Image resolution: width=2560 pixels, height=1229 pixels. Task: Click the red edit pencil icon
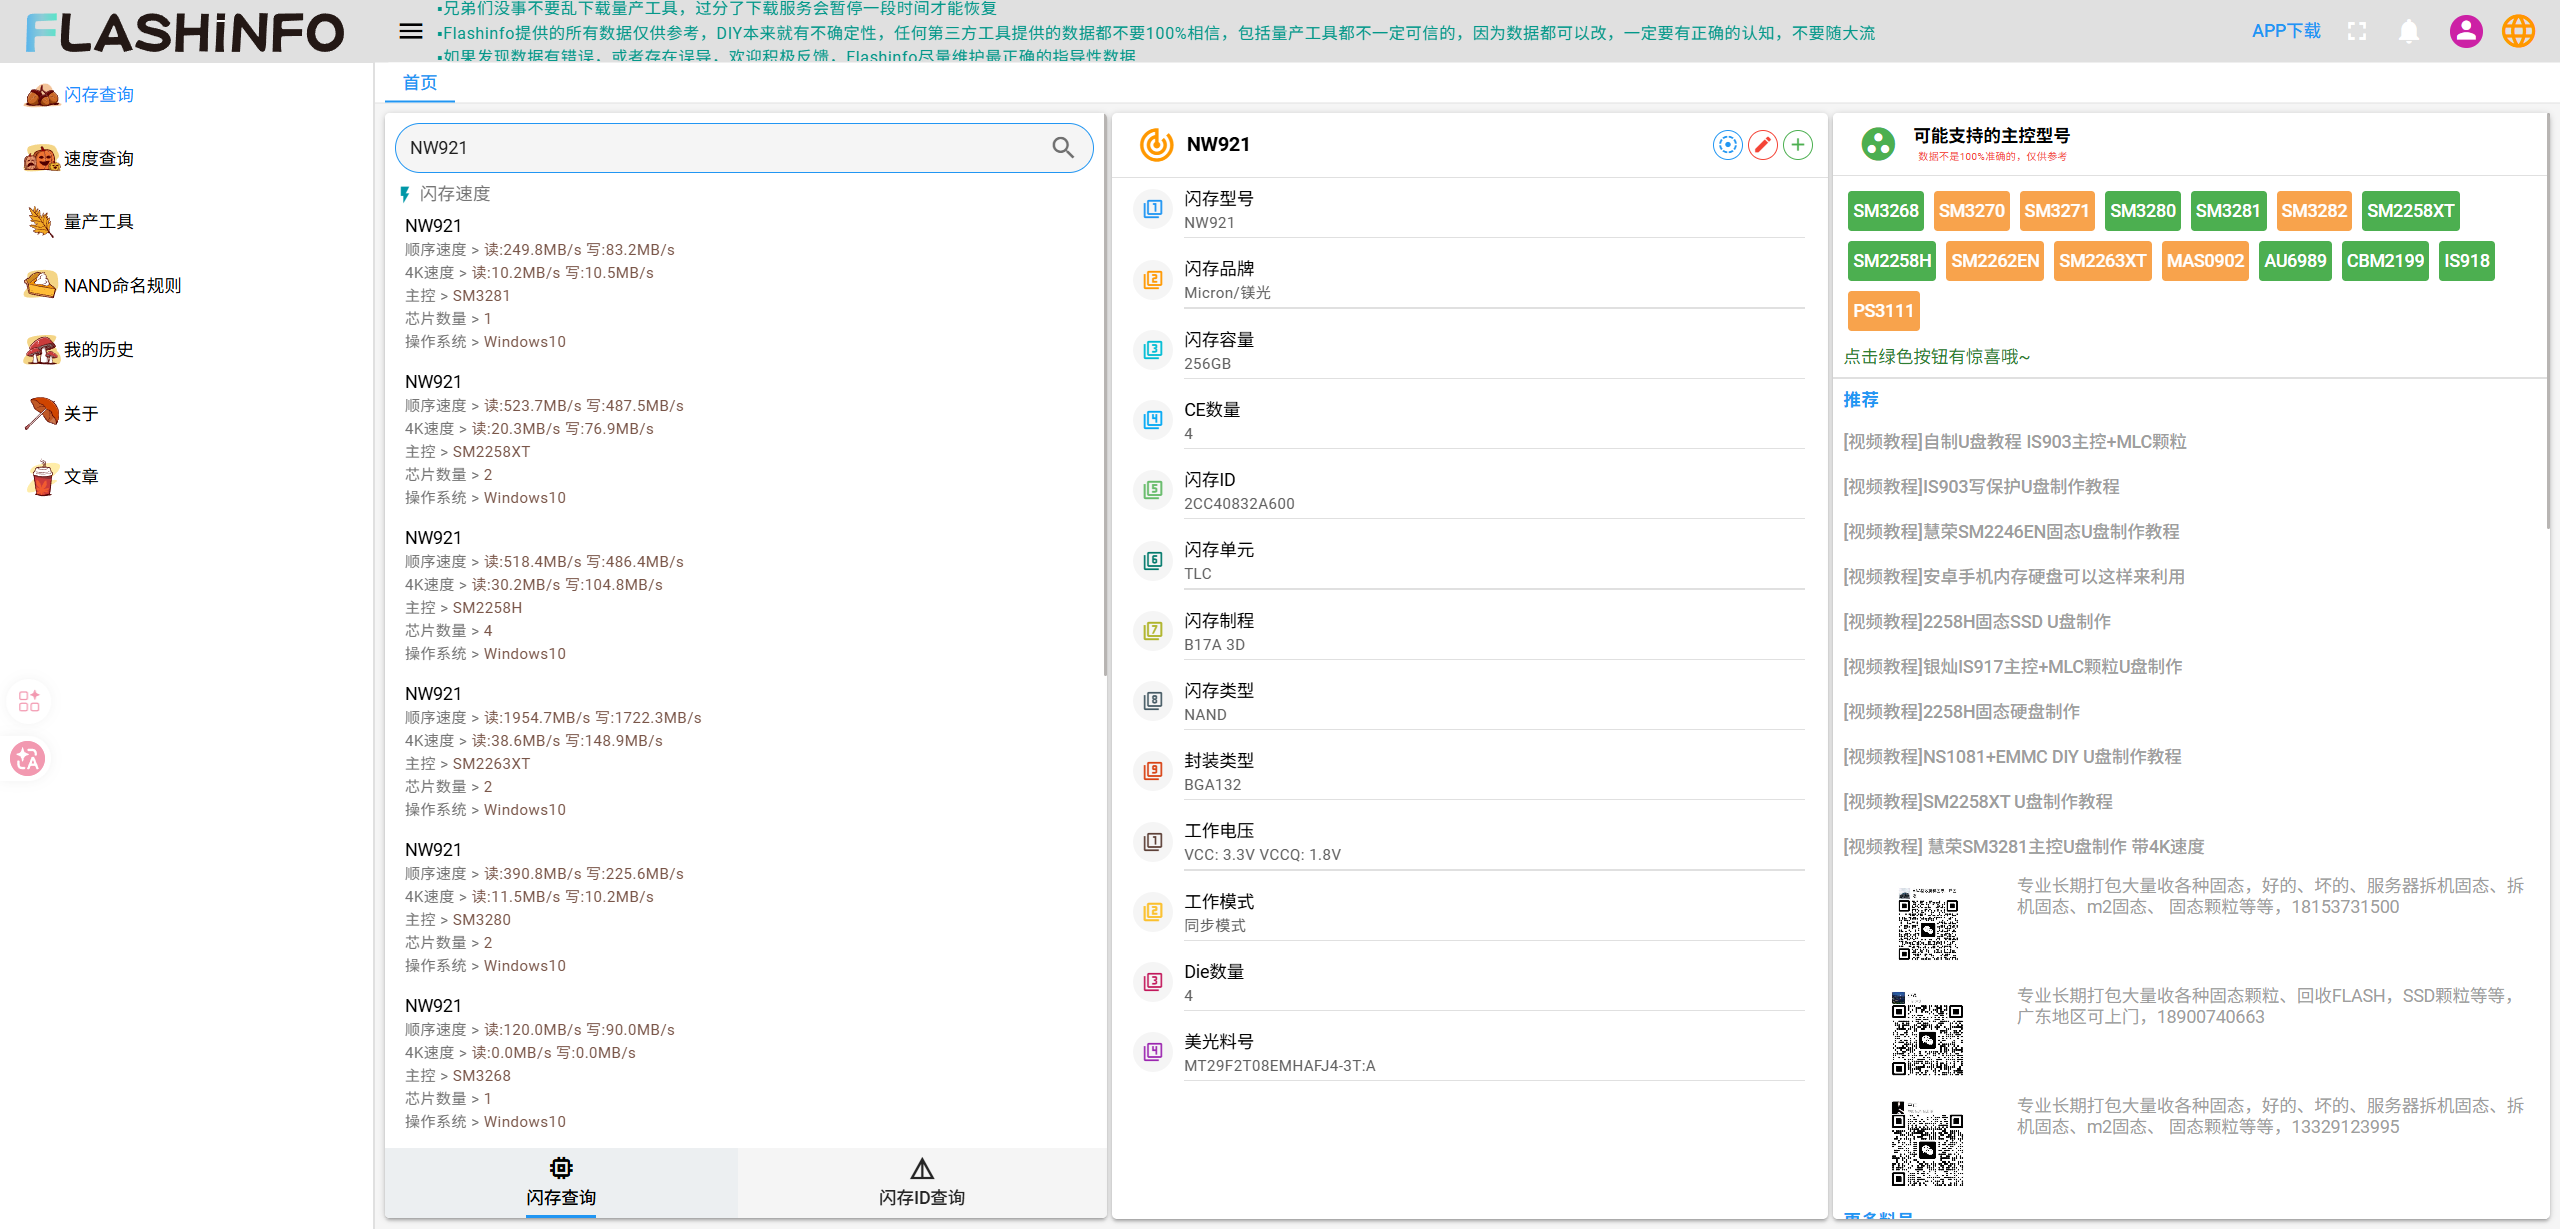coord(1762,145)
